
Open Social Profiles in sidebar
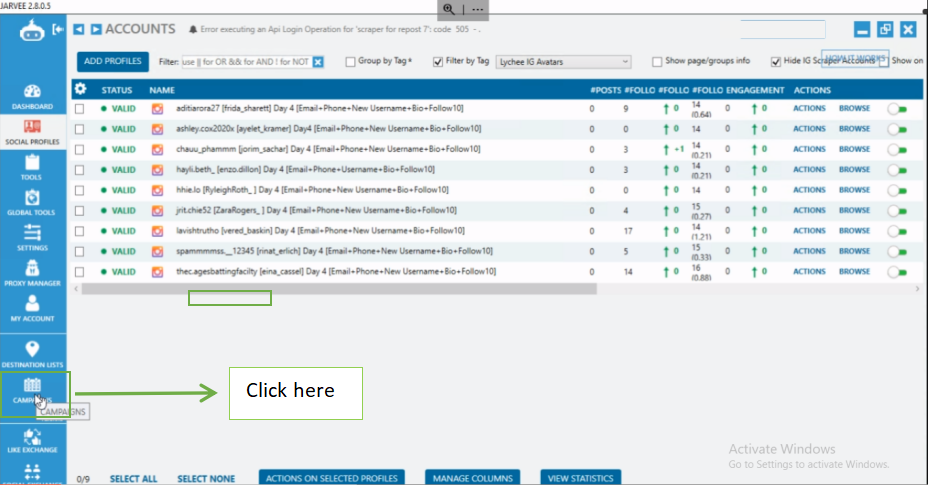tap(32, 133)
